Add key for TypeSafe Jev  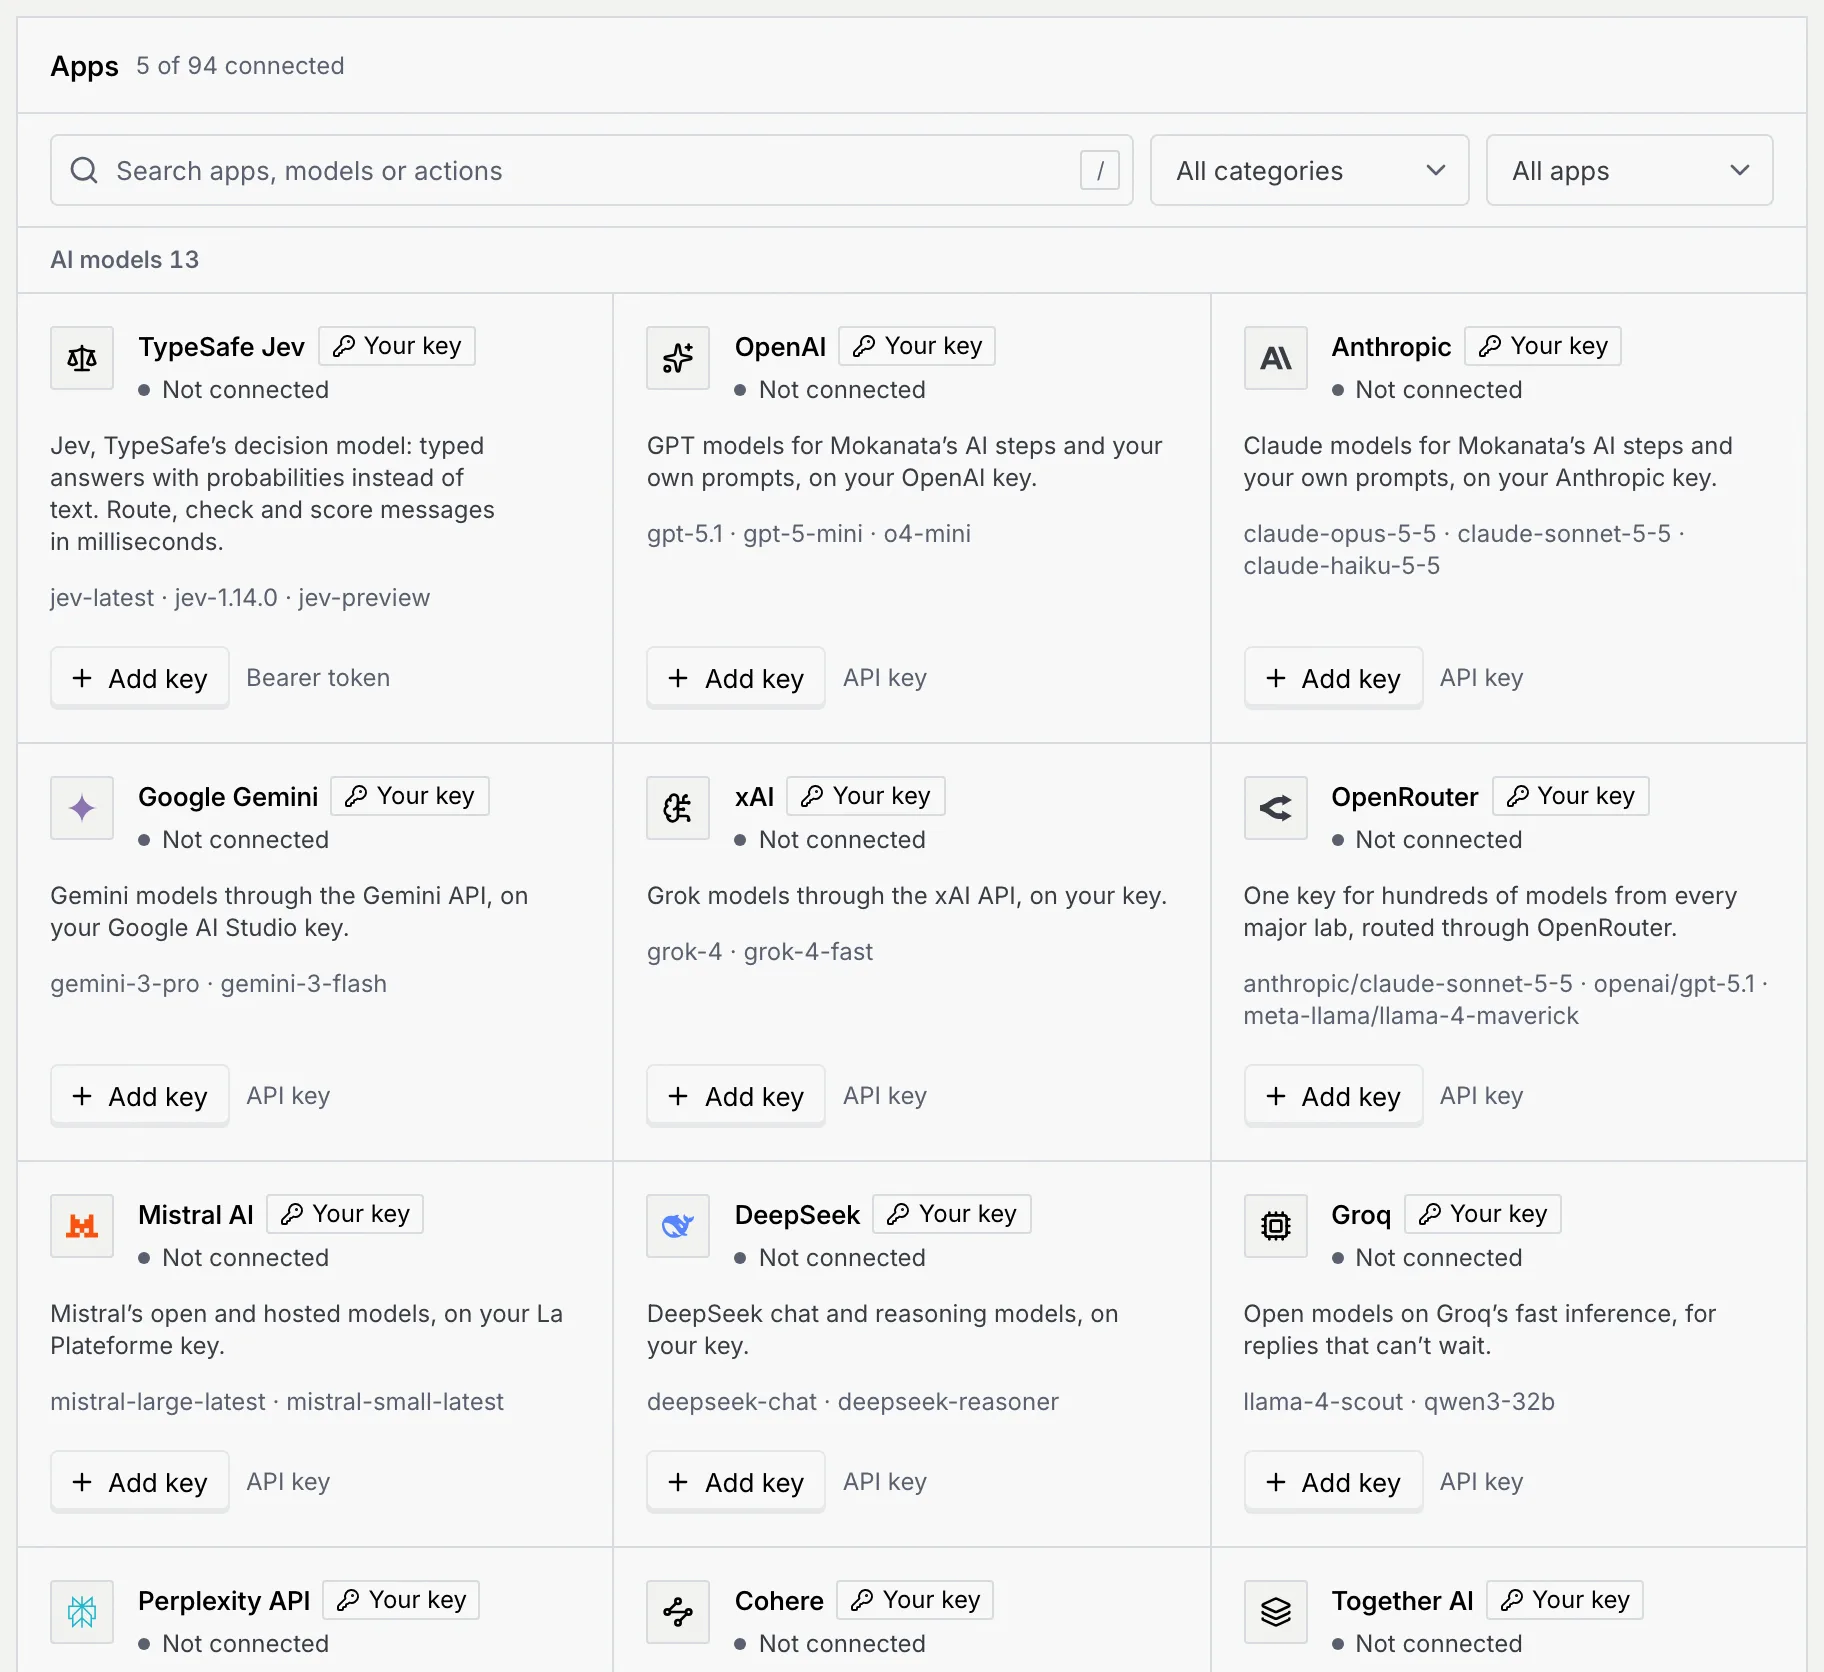tap(140, 678)
